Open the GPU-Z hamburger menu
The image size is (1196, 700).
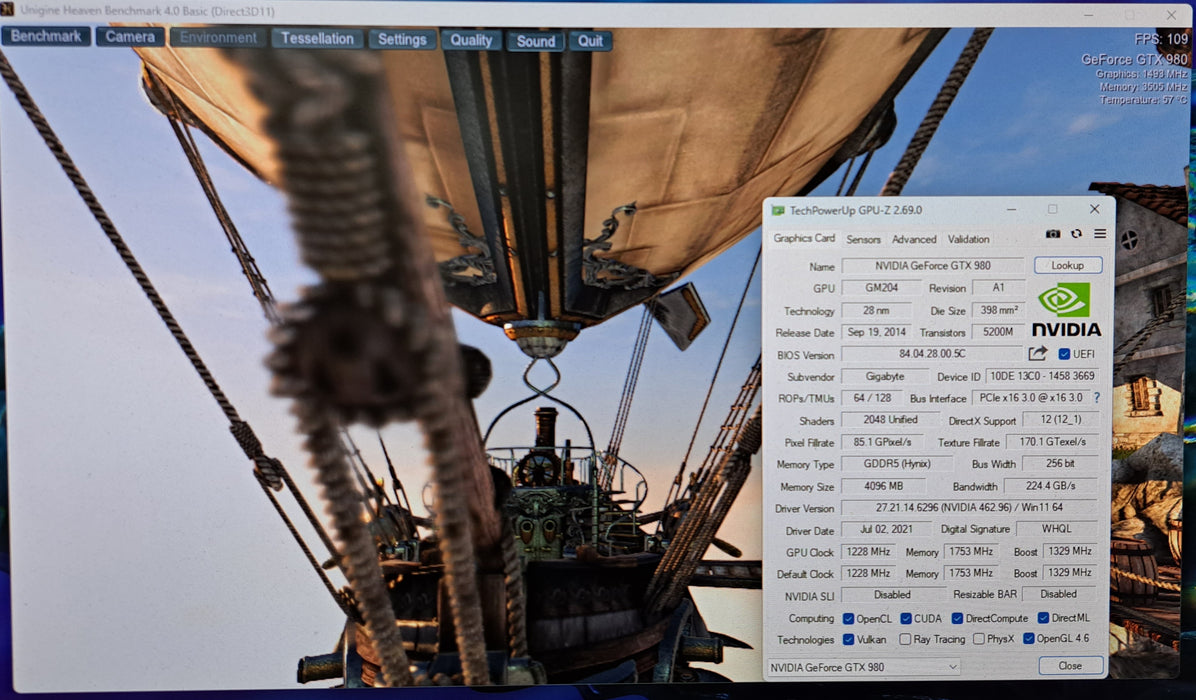click(1100, 234)
